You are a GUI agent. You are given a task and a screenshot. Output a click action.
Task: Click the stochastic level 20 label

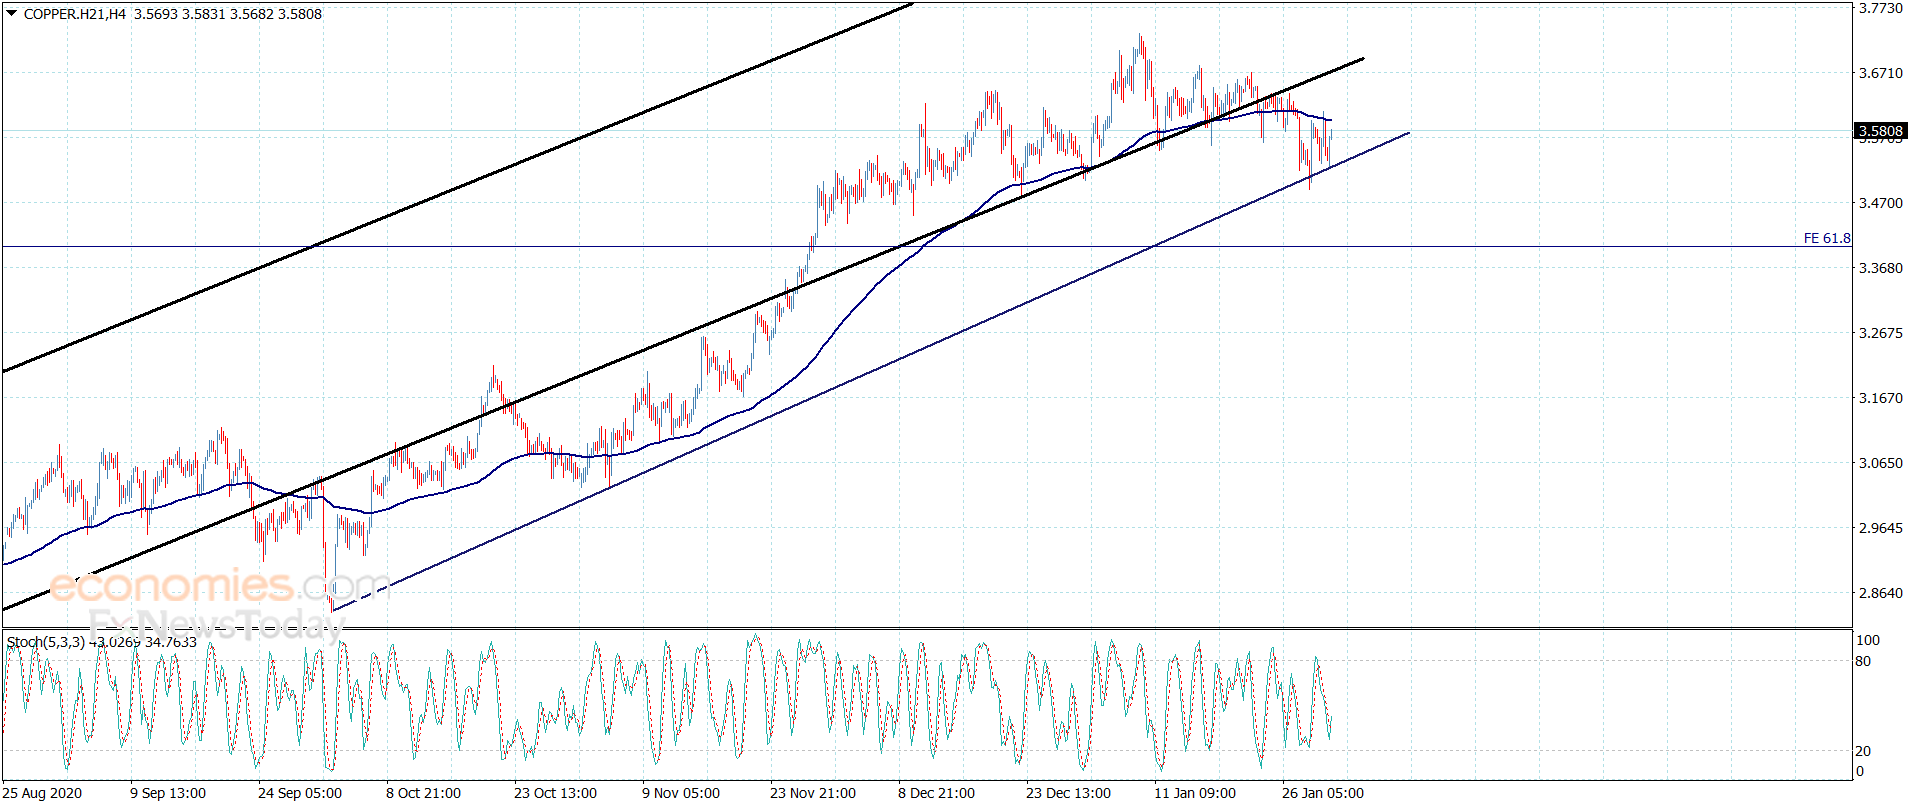[x=1863, y=751]
